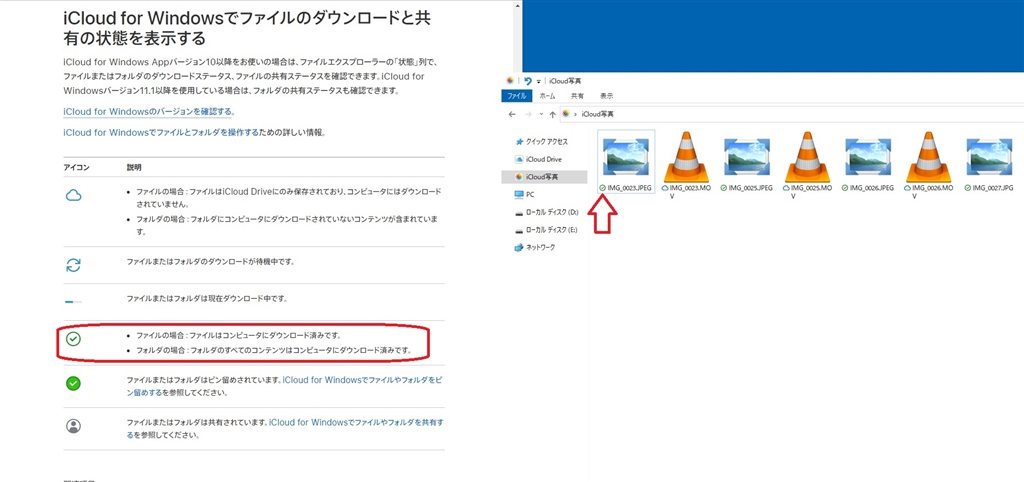Click the IMG_0027.JPG file name
Screen dimensions: 1024x482
coord(993,187)
